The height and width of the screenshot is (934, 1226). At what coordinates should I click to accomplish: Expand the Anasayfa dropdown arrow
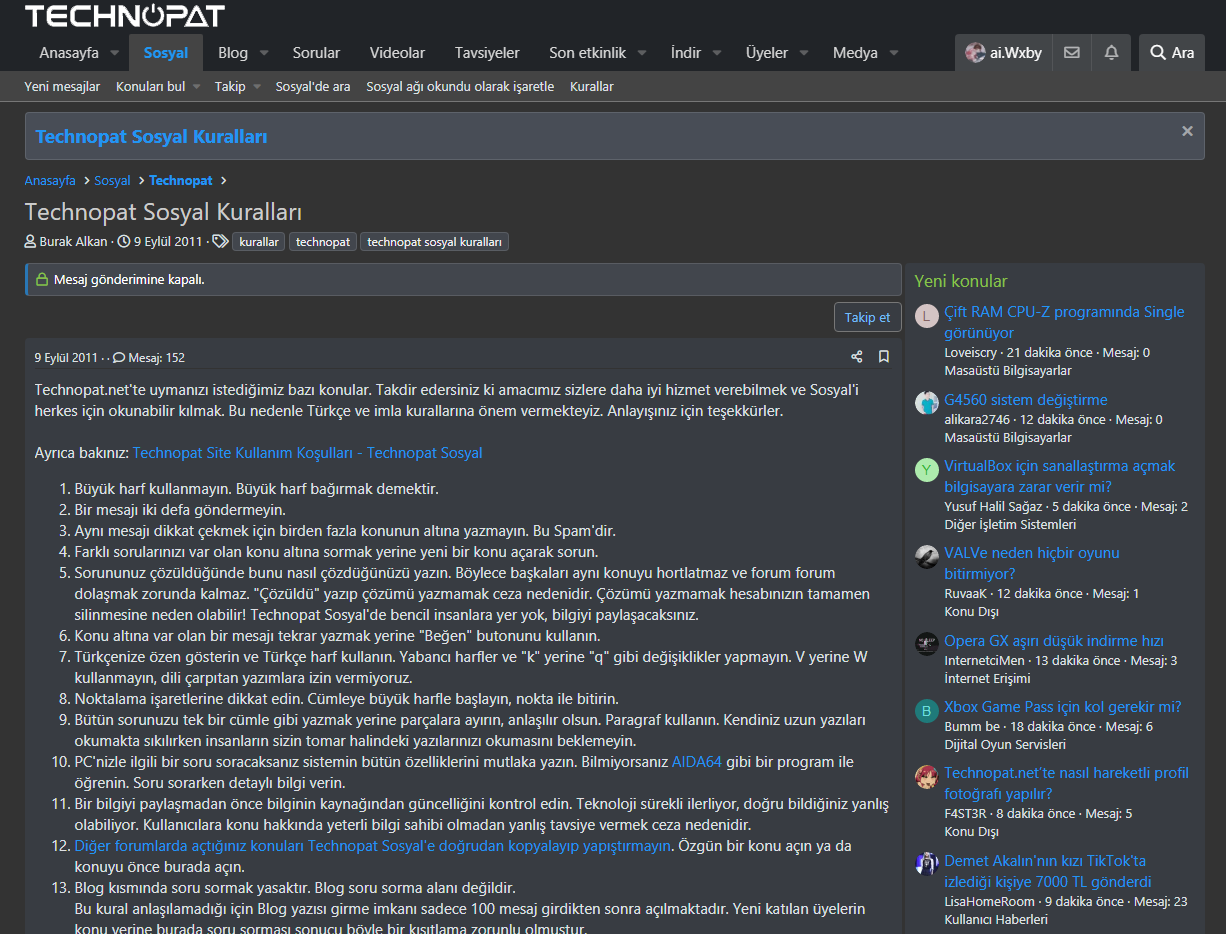pyautogui.click(x=114, y=53)
